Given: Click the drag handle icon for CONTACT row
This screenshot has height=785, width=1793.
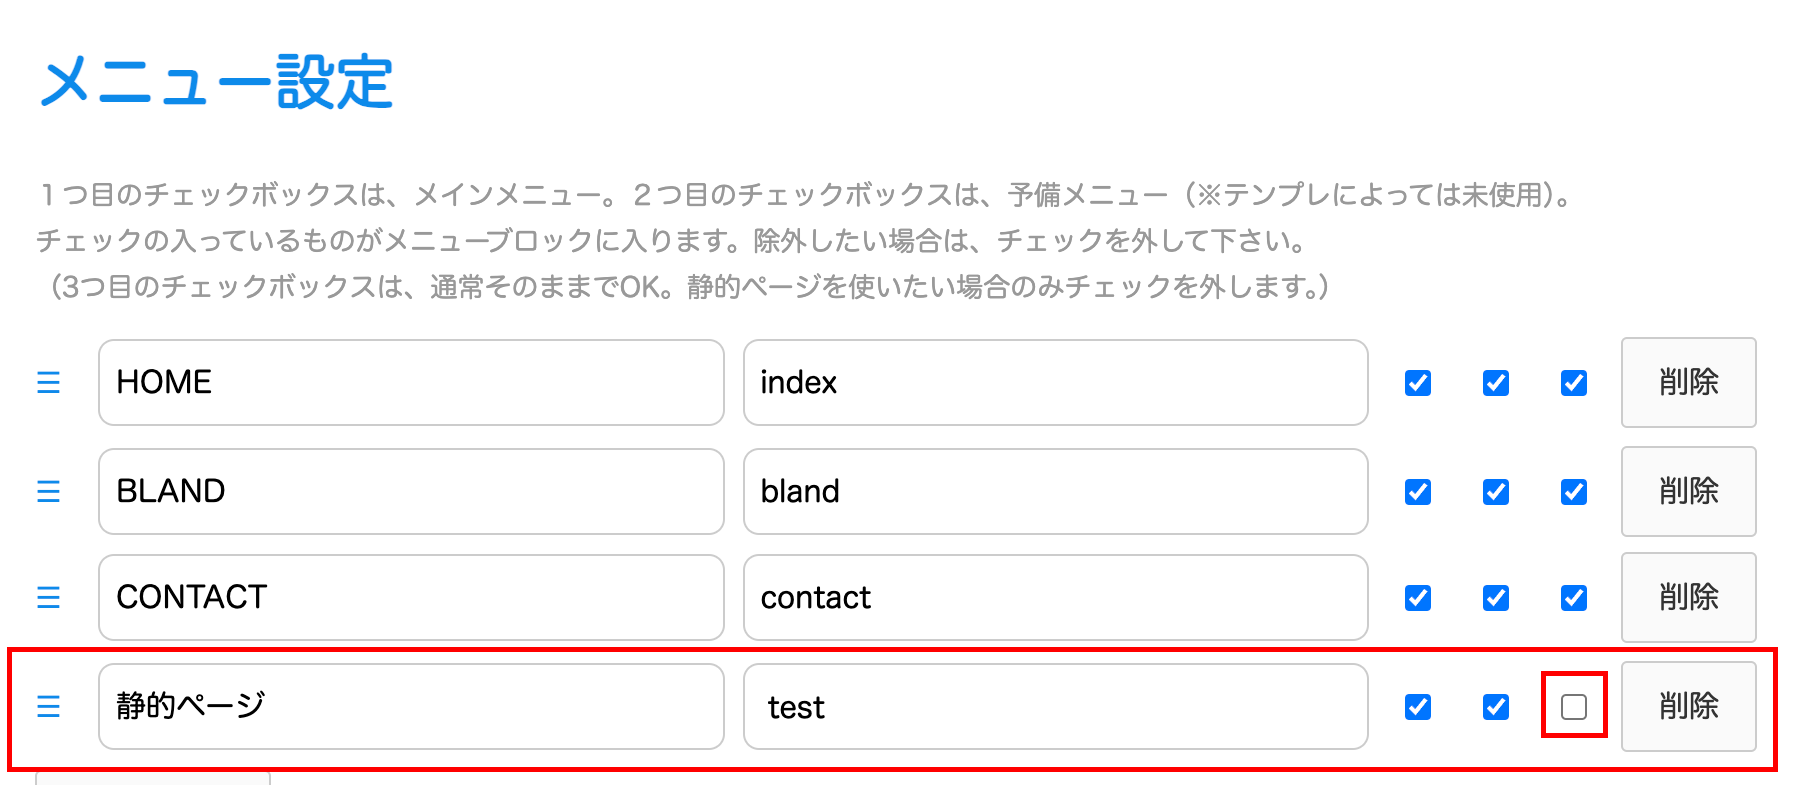Looking at the screenshot, I should (x=48, y=598).
